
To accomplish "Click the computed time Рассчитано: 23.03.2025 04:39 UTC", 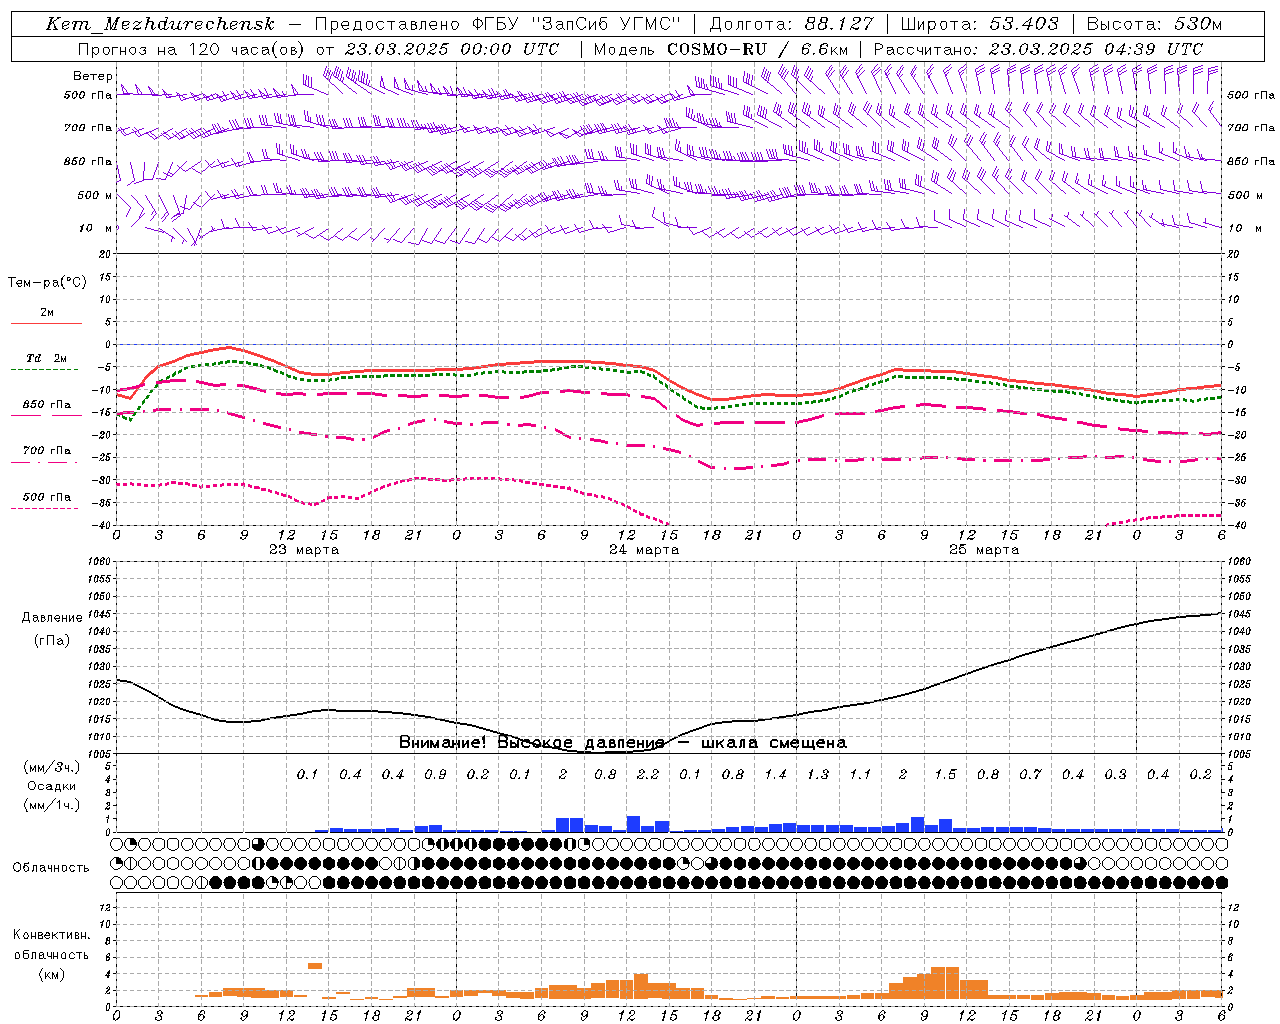I will click(1038, 49).
